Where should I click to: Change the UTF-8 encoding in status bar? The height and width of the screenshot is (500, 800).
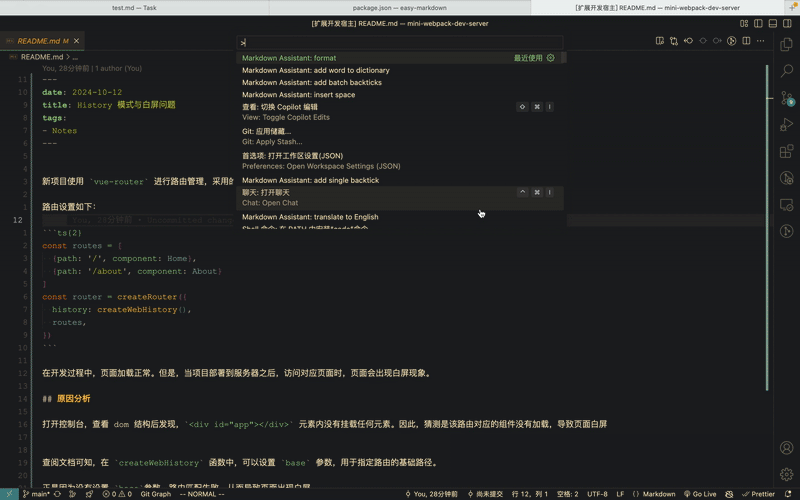pos(597,494)
